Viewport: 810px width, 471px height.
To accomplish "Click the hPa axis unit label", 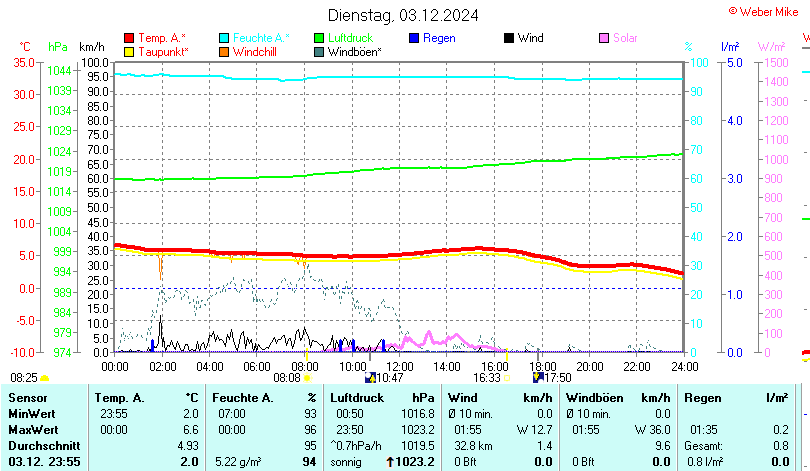I will coord(58,47).
